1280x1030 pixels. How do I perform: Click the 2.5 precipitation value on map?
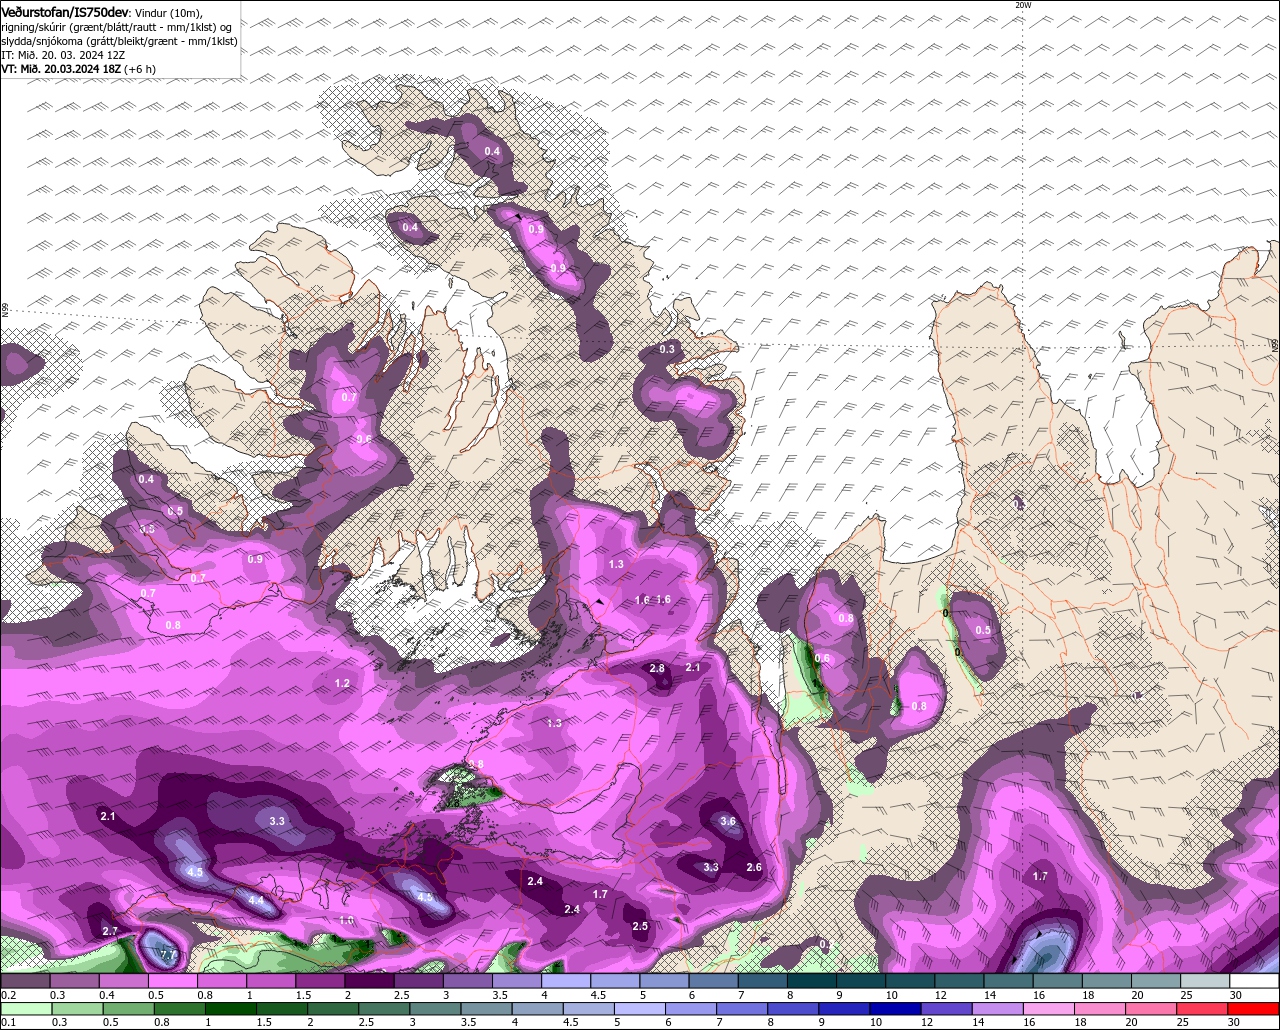(x=640, y=926)
